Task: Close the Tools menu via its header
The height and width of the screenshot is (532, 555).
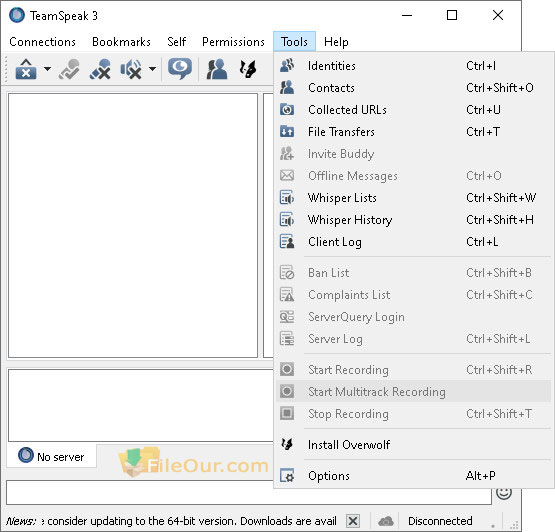Action: coord(294,42)
